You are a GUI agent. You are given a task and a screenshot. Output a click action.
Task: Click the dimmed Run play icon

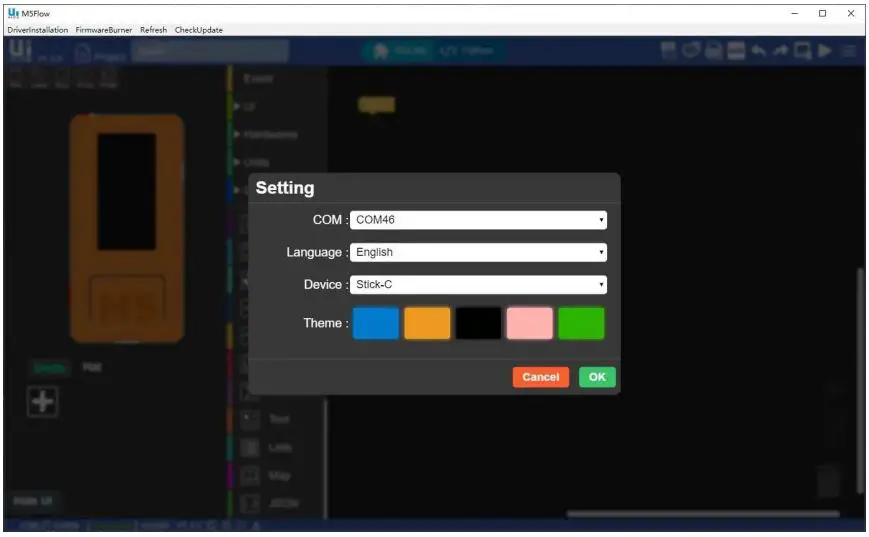click(825, 51)
